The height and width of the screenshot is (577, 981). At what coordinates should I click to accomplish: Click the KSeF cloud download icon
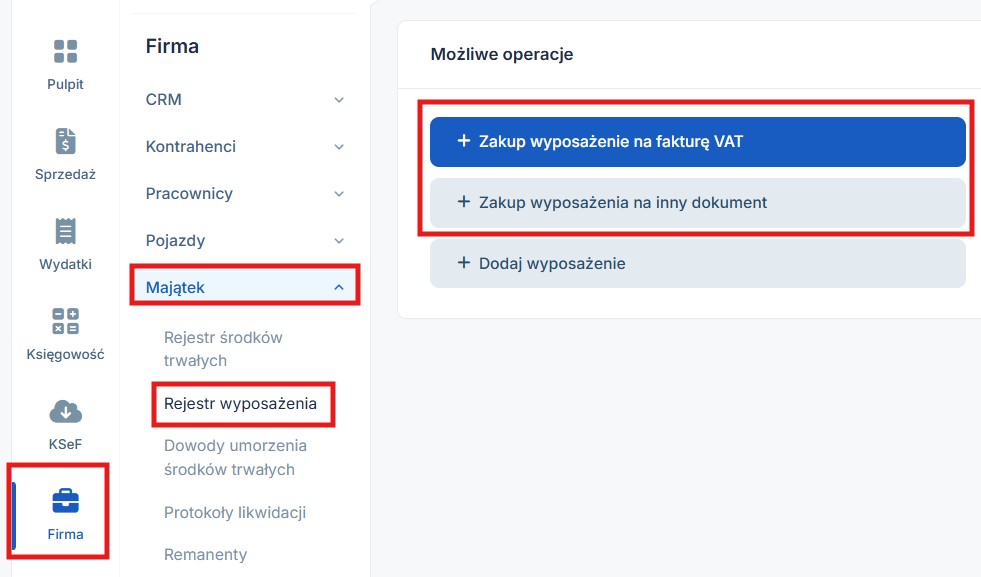coord(65,411)
